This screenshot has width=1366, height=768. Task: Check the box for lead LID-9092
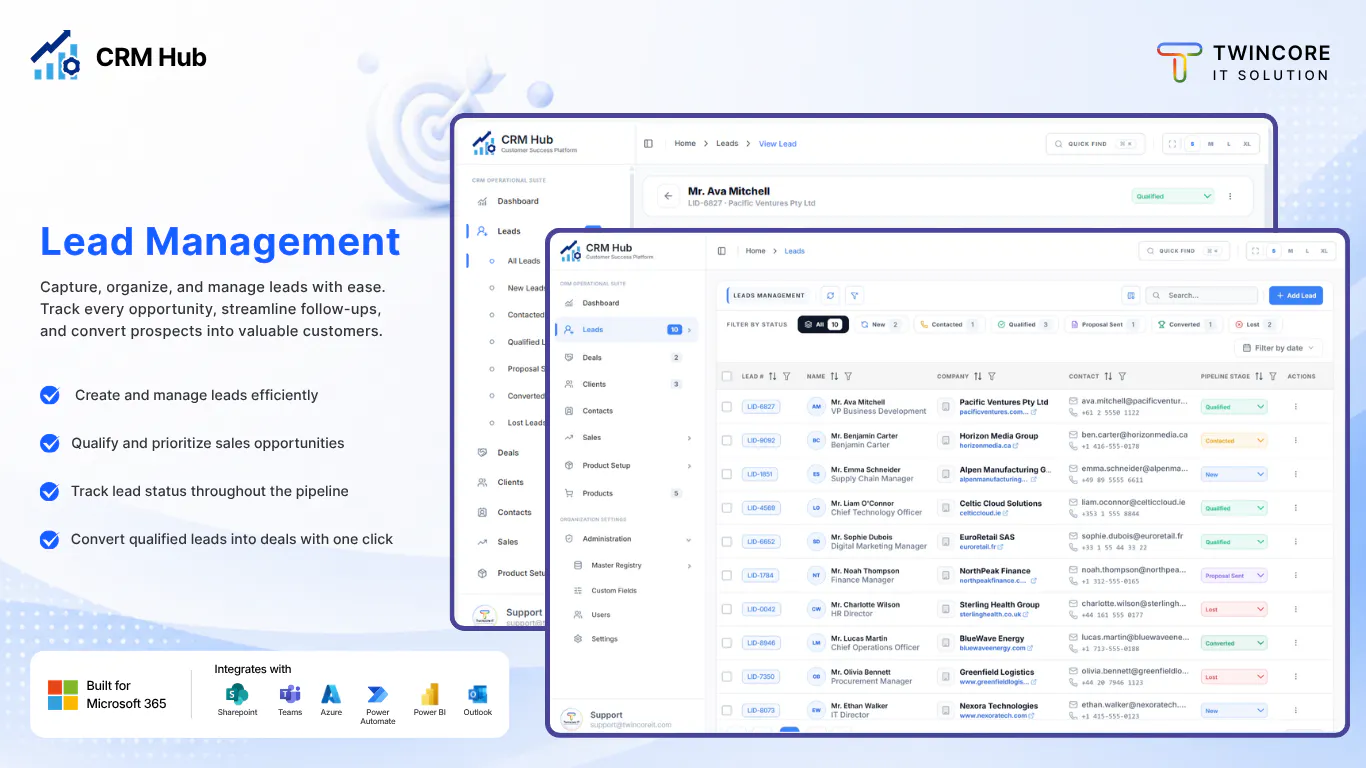(x=727, y=440)
